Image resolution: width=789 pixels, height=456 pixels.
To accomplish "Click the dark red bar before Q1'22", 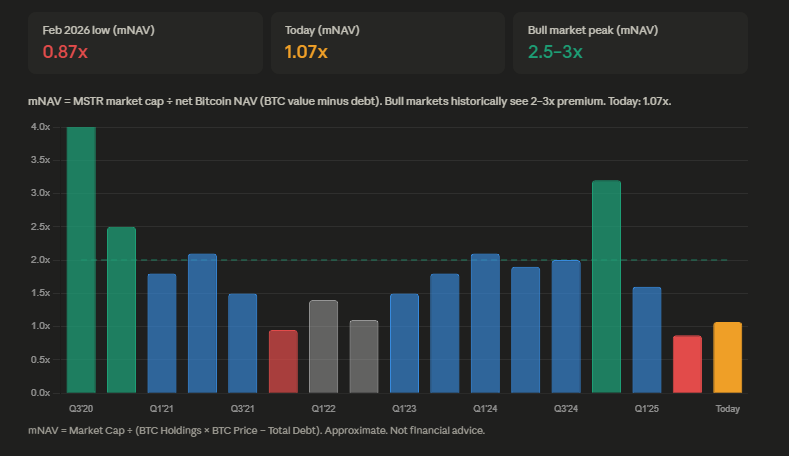I will (x=283, y=361).
